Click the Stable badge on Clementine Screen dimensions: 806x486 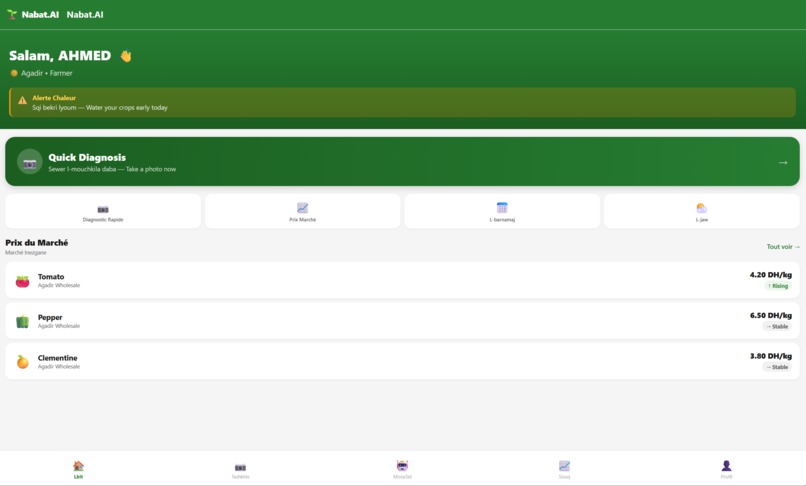(777, 367)
